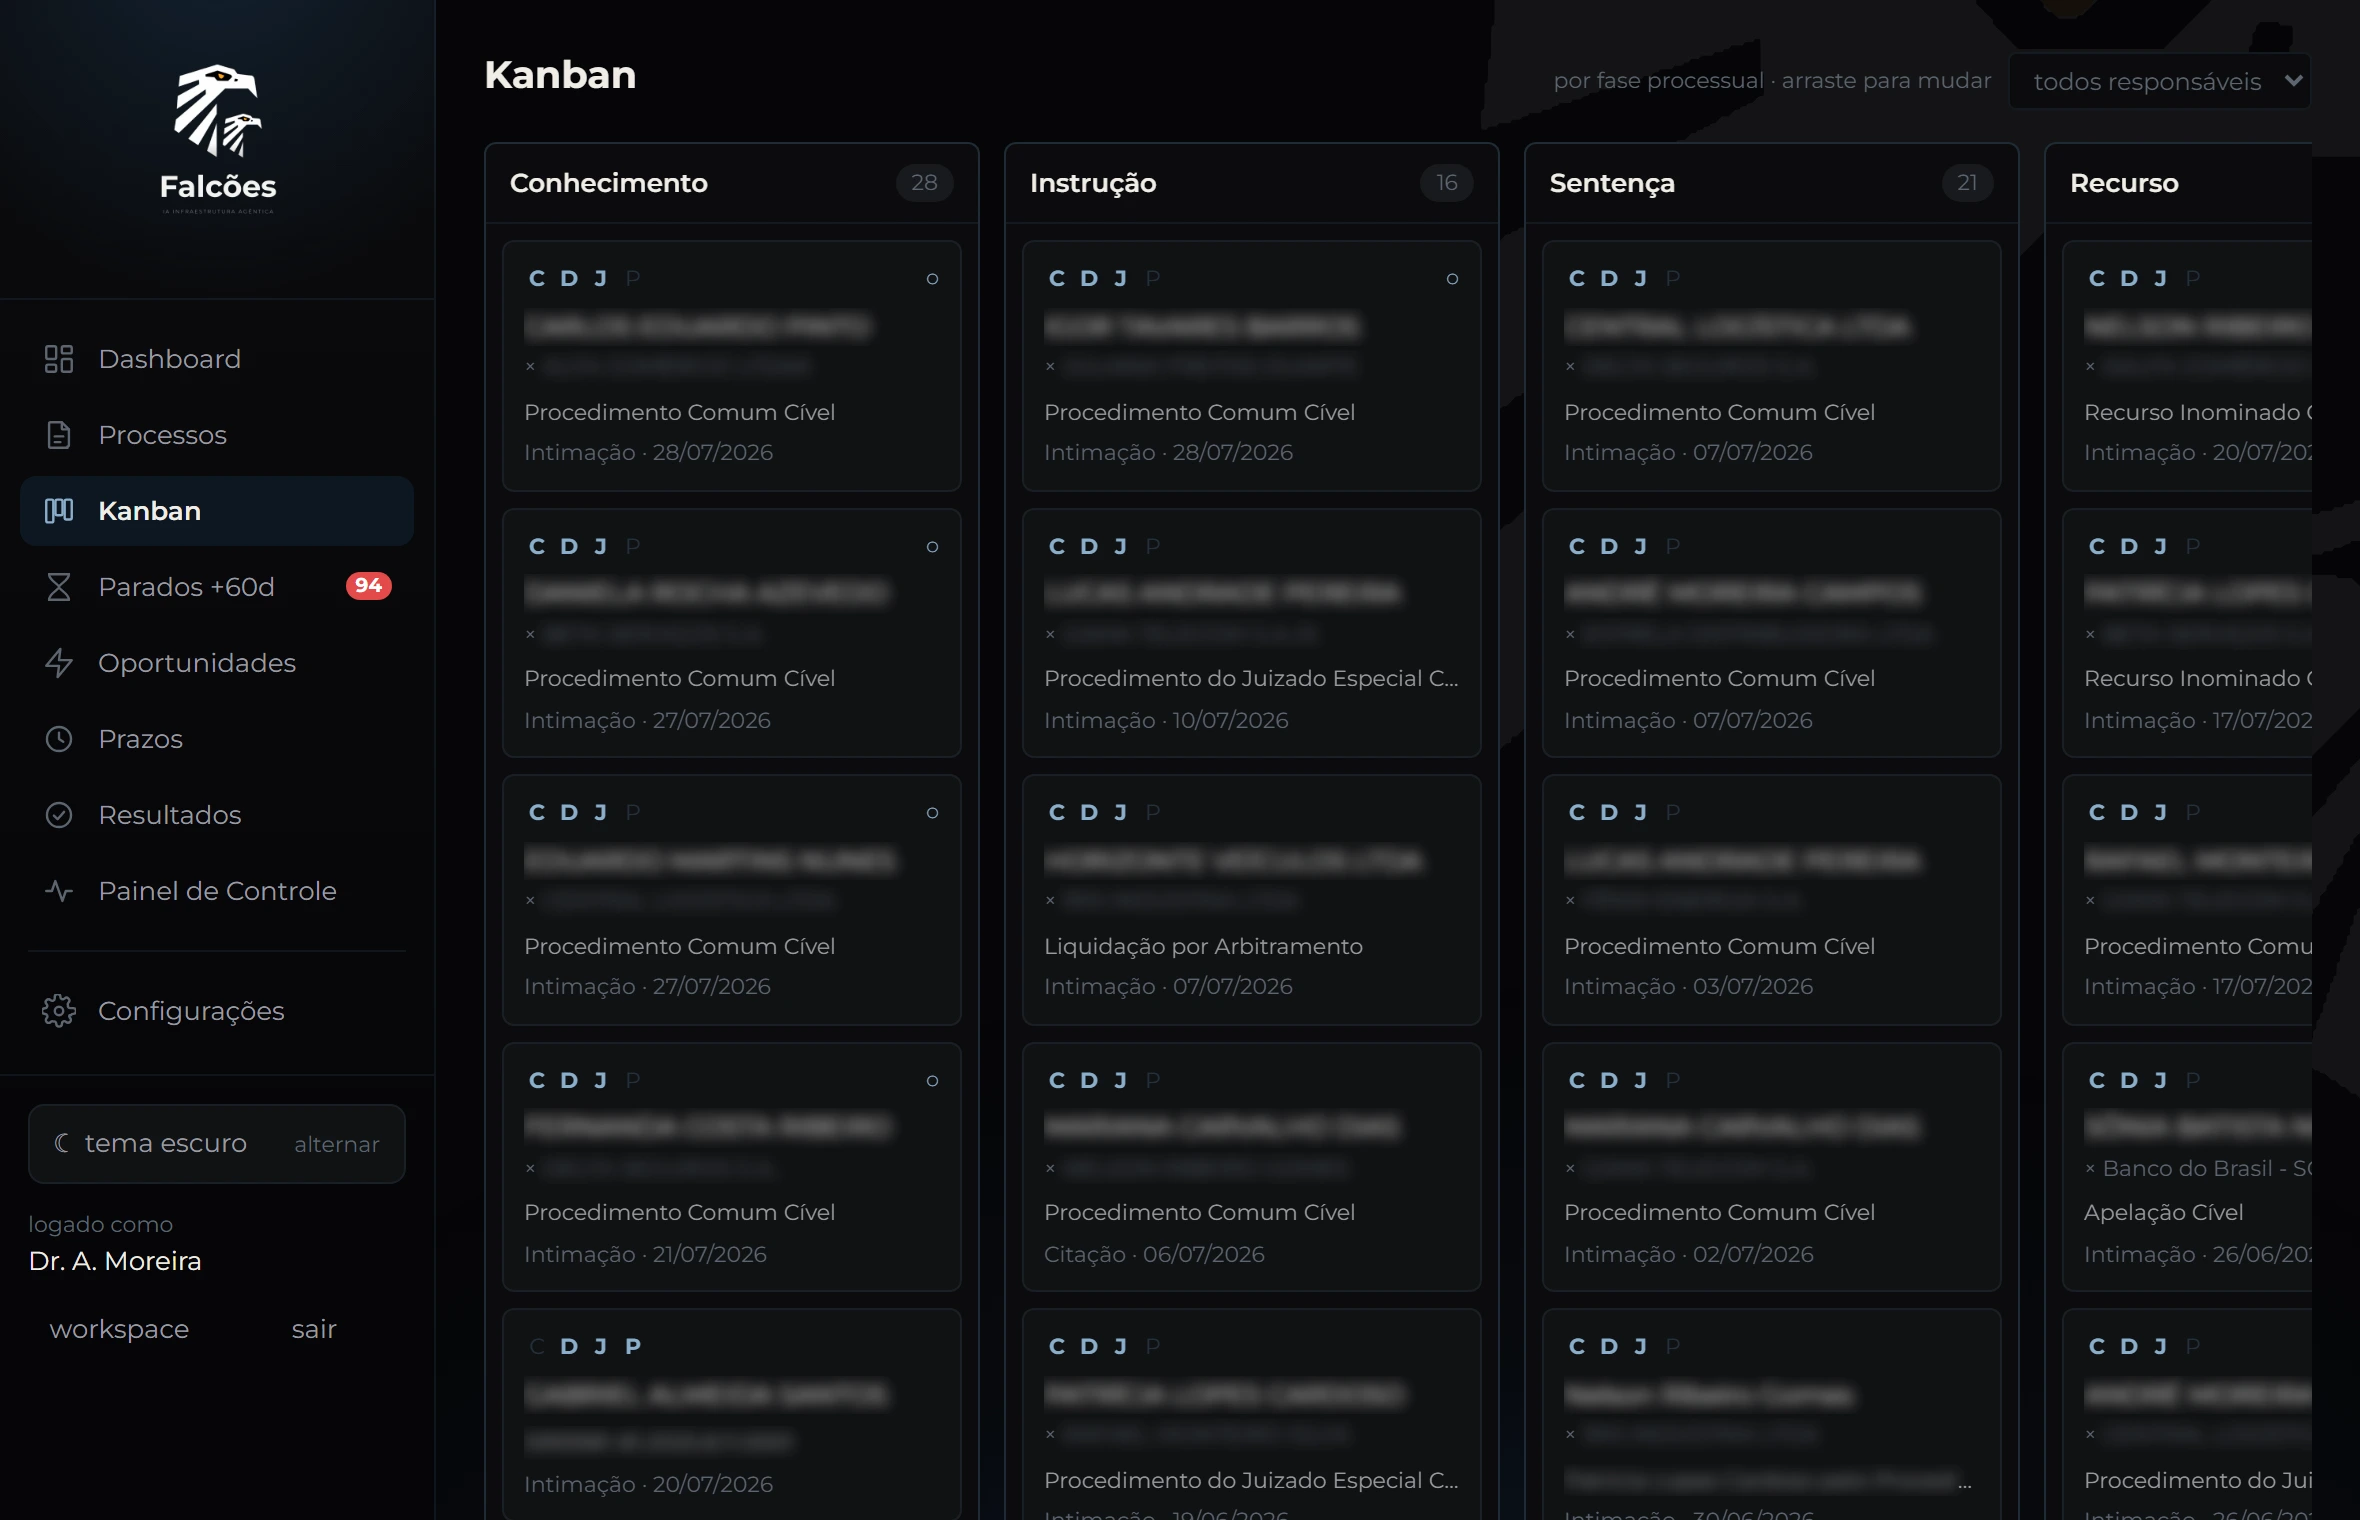Click Dr. A. Moreira user name
Image resolution: width=2360 pixels, height=1520 pixels.
click(x=115, y=1261)
